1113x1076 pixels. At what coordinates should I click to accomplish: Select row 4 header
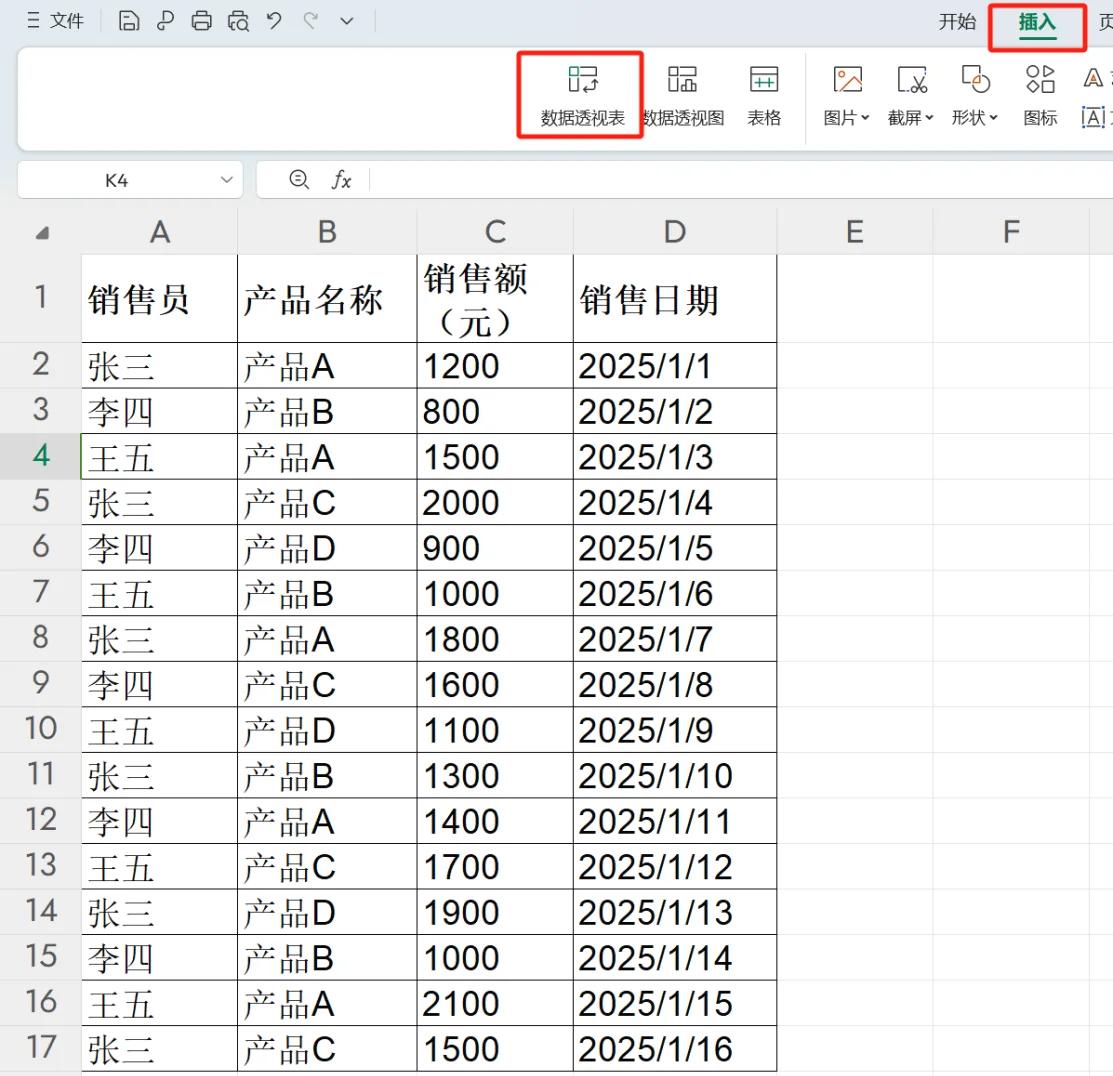coord(40,456)
